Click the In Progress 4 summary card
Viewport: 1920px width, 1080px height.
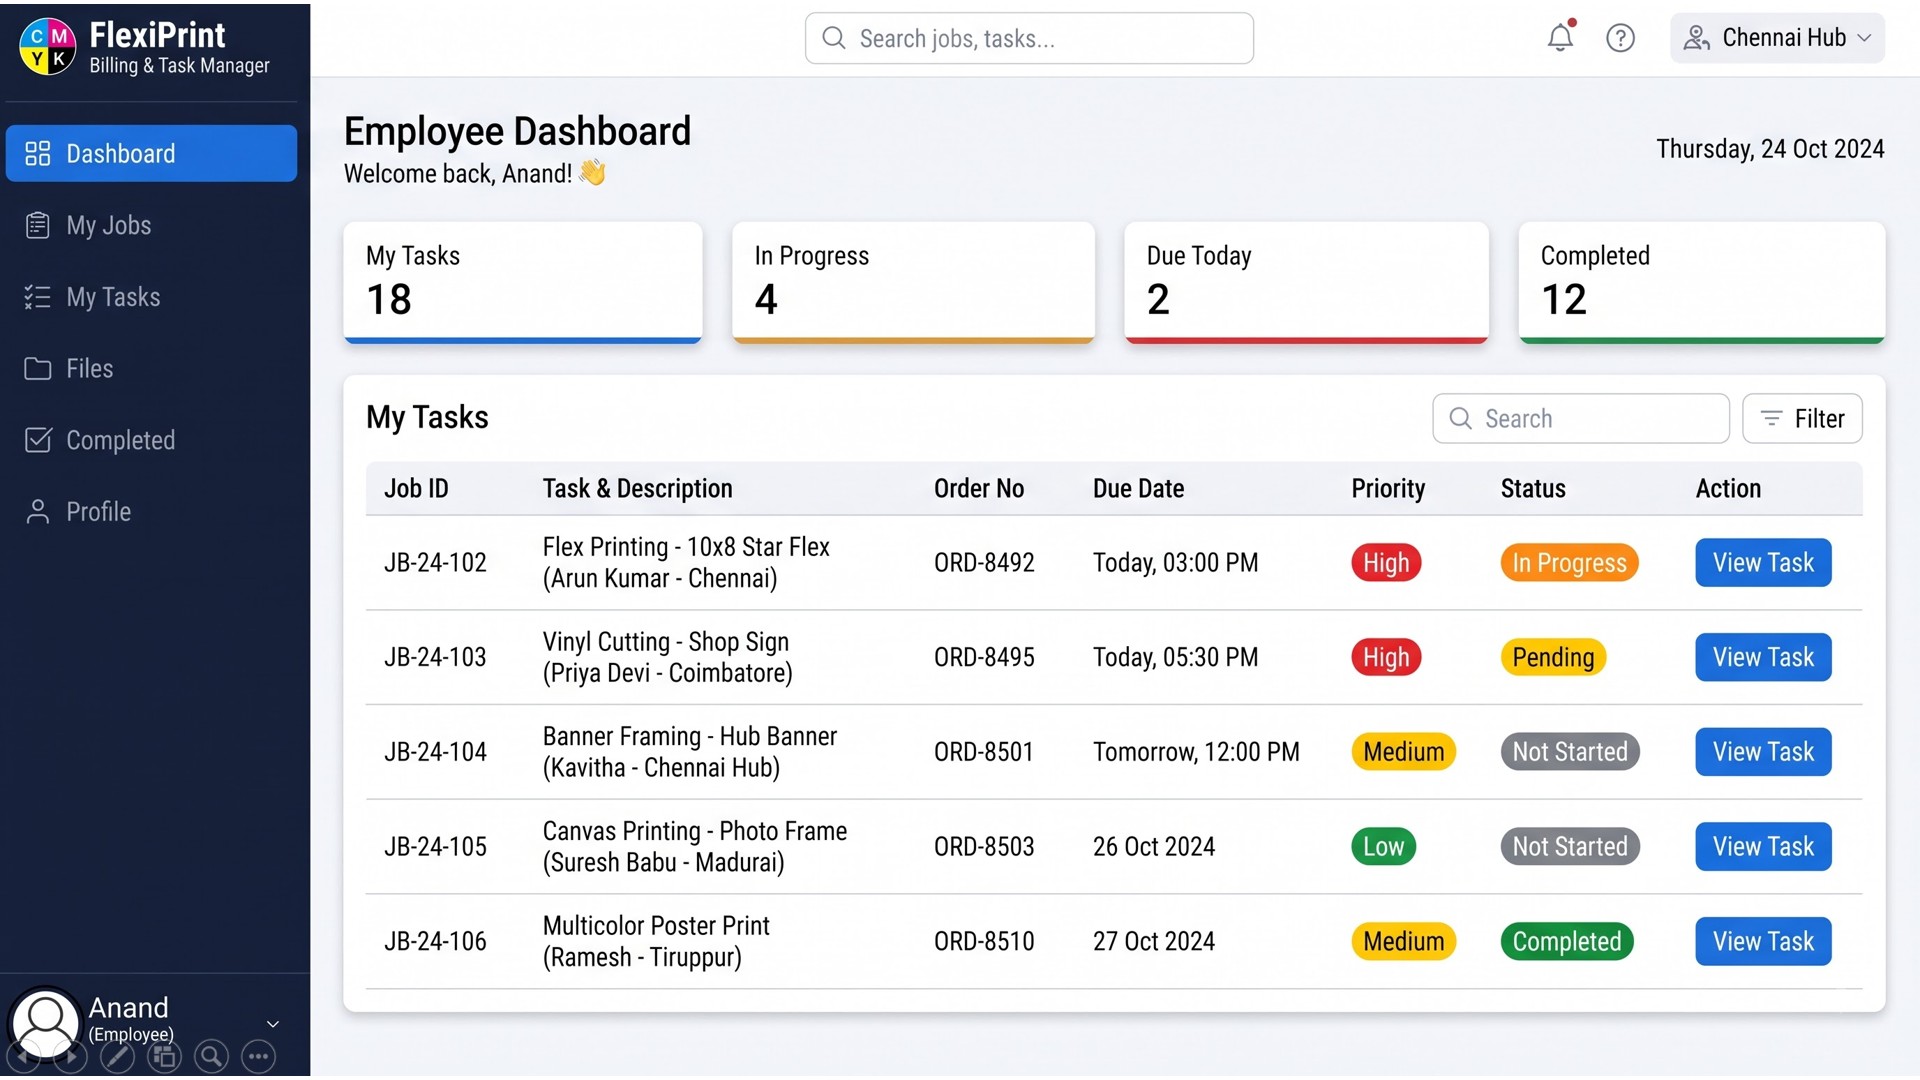[913, 282]
